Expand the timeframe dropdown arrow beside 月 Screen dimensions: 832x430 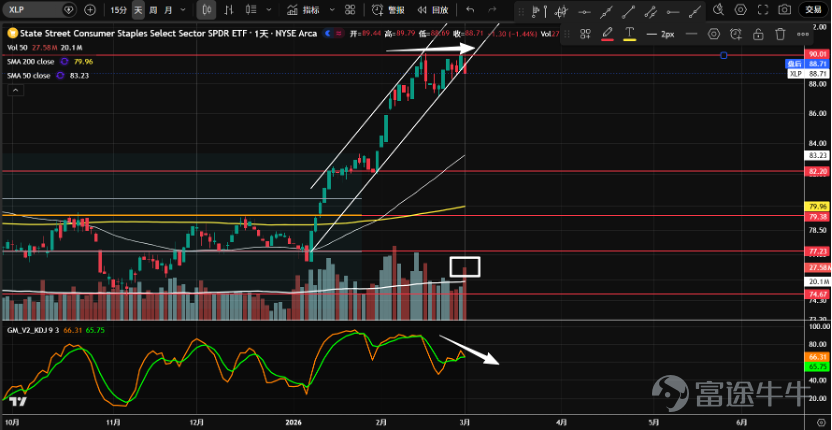coord(183,10)
